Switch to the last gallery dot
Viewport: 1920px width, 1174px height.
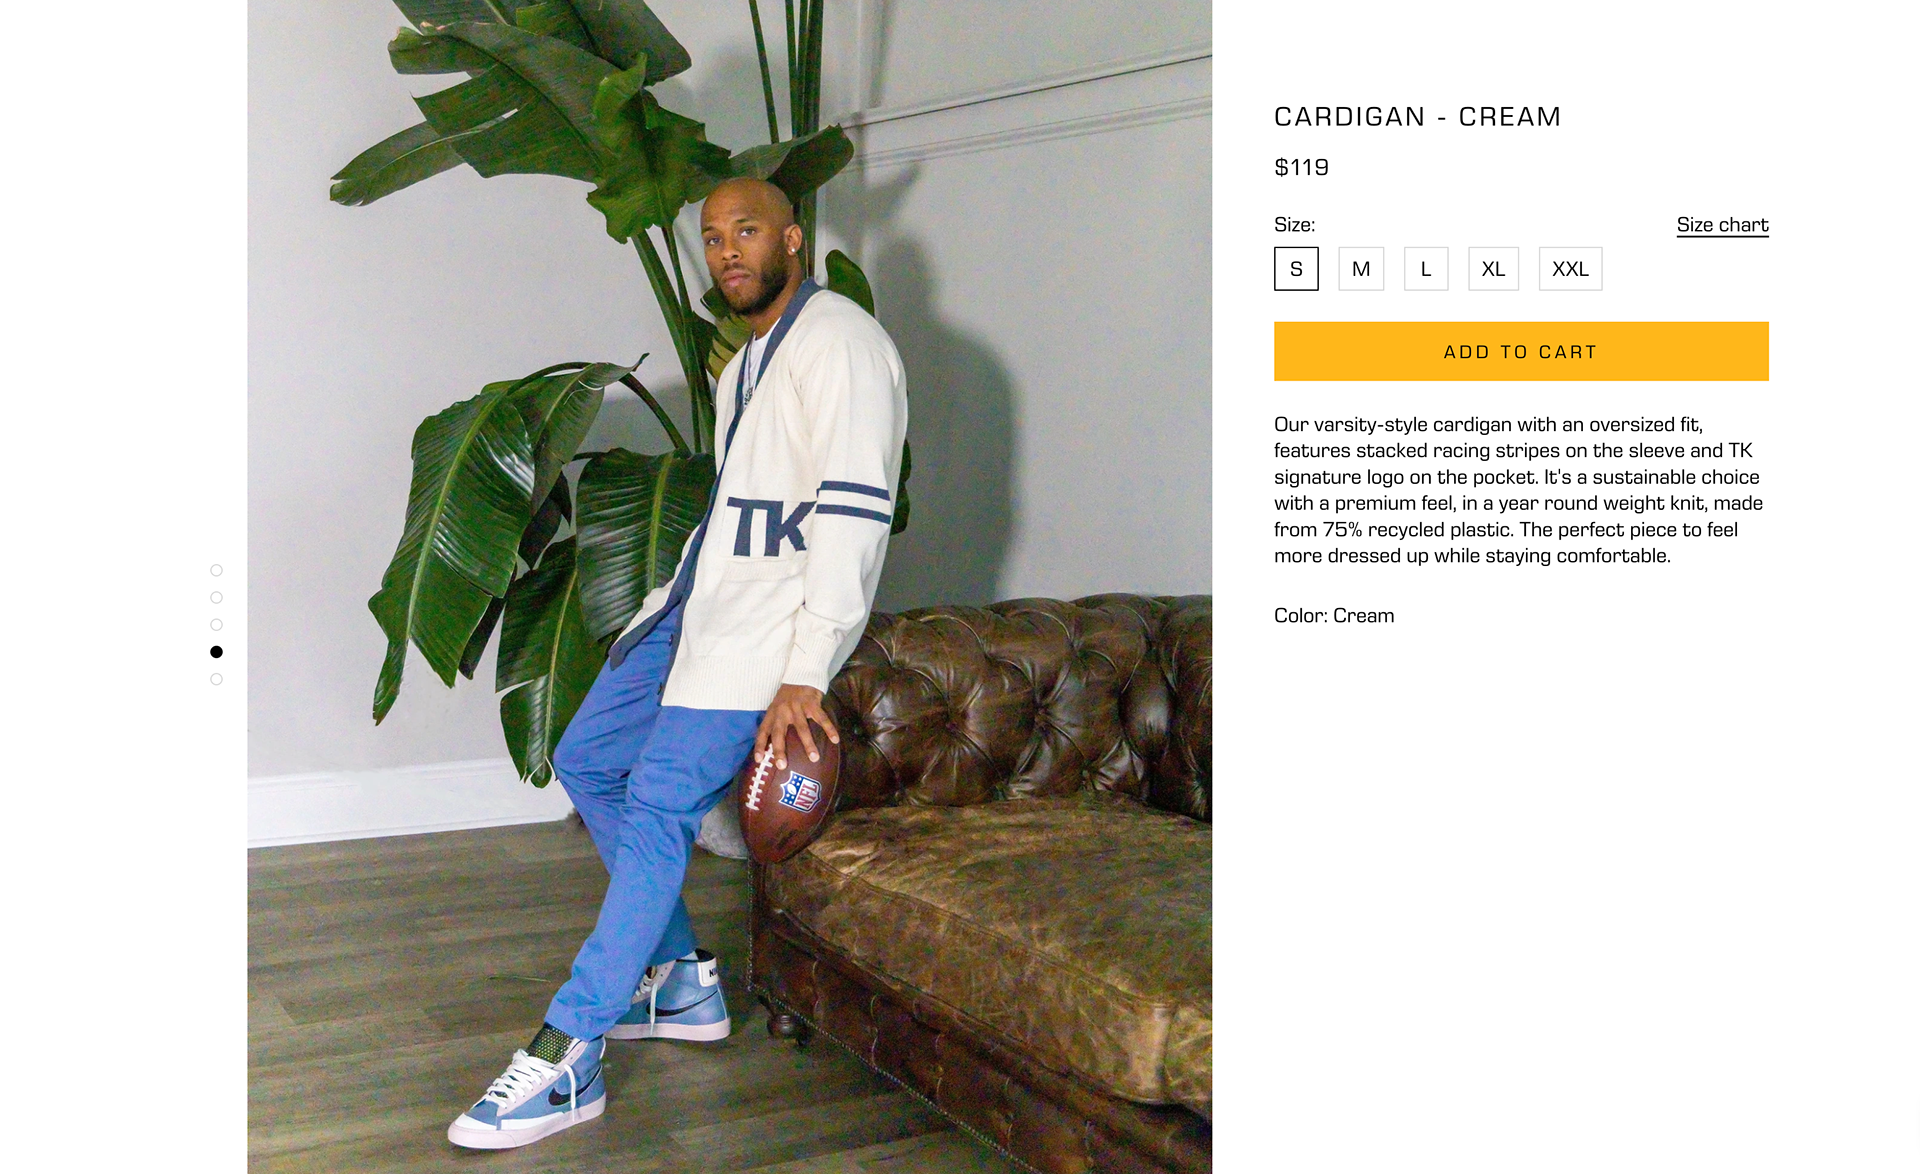click(216, 680)
